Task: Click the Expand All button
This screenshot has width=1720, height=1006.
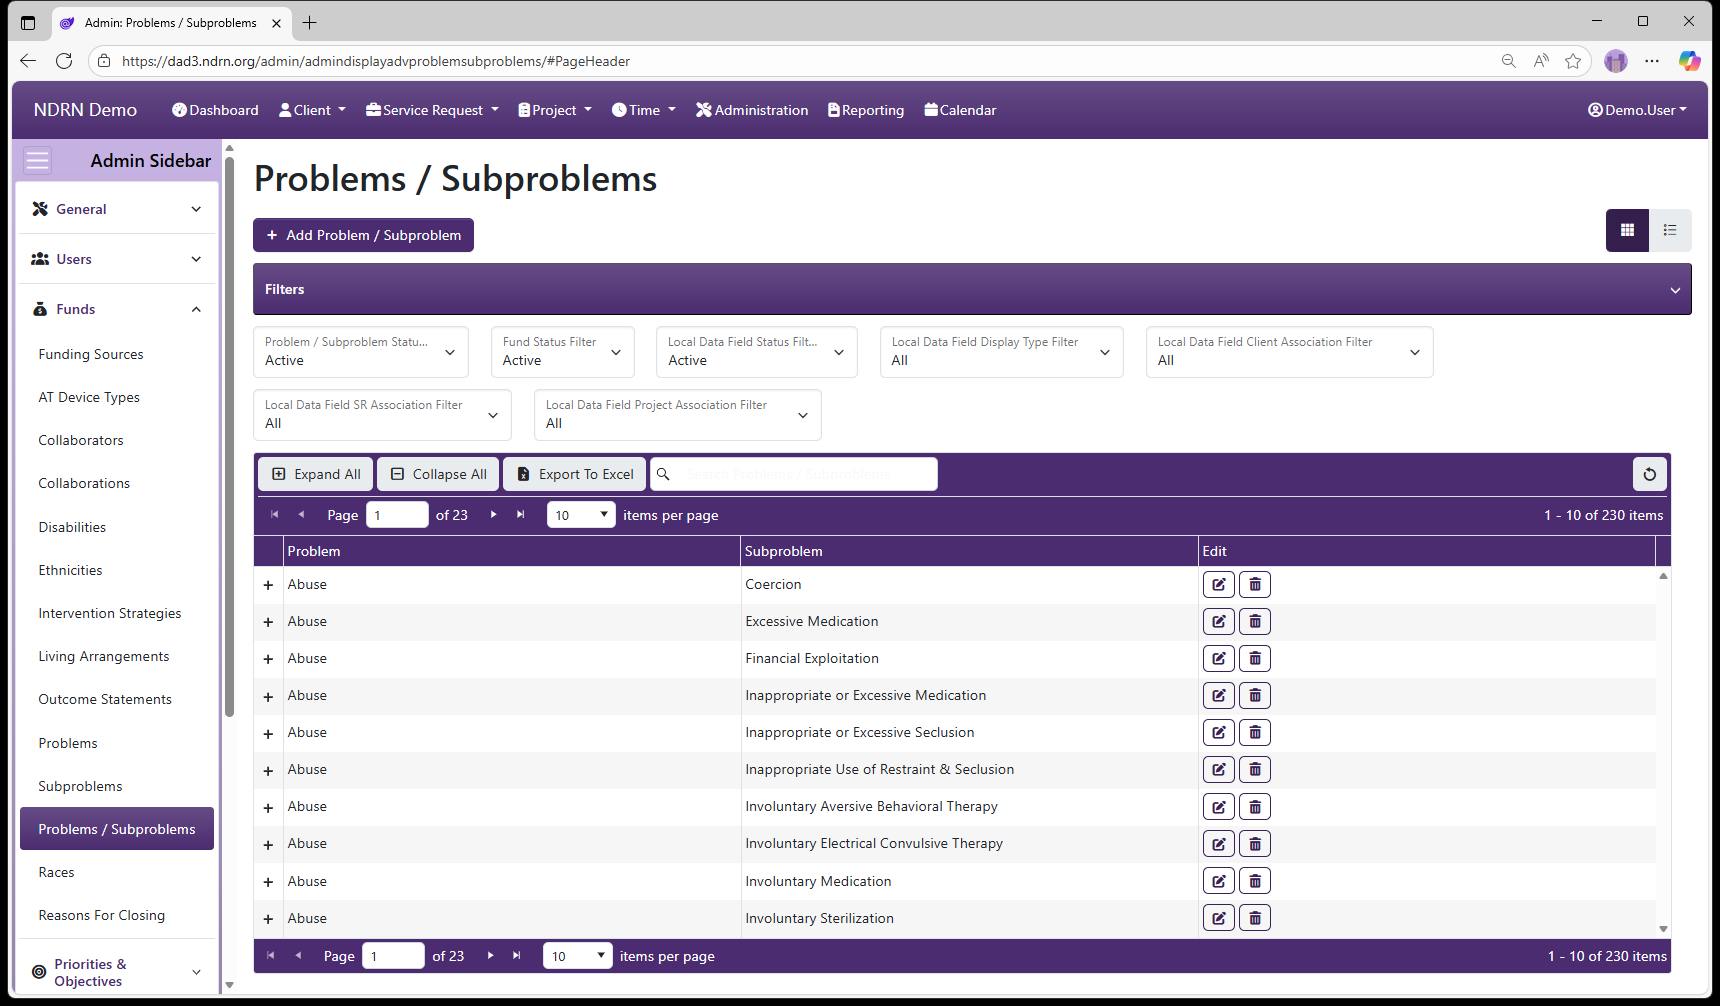Action: pyautogui.click(x=316, y=474)
